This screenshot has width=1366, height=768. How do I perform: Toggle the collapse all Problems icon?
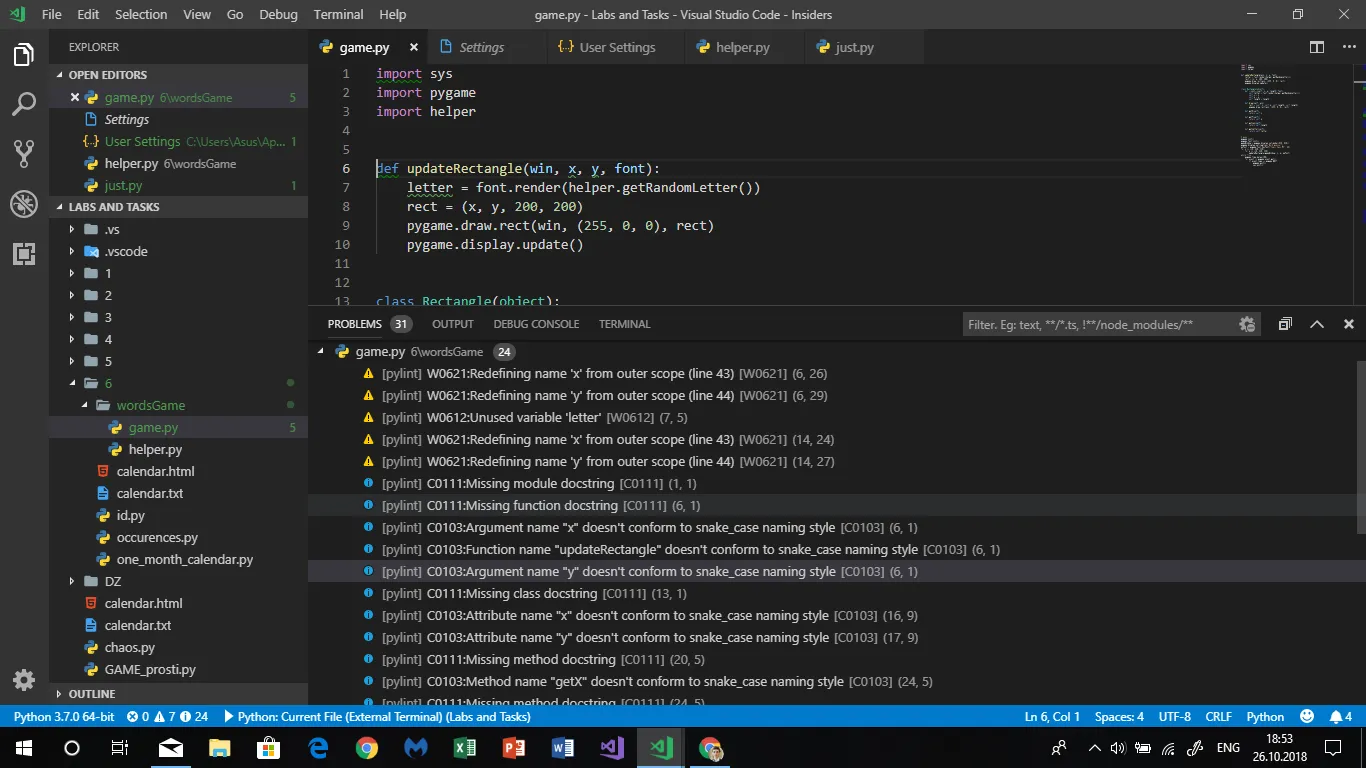[1285, 324]
